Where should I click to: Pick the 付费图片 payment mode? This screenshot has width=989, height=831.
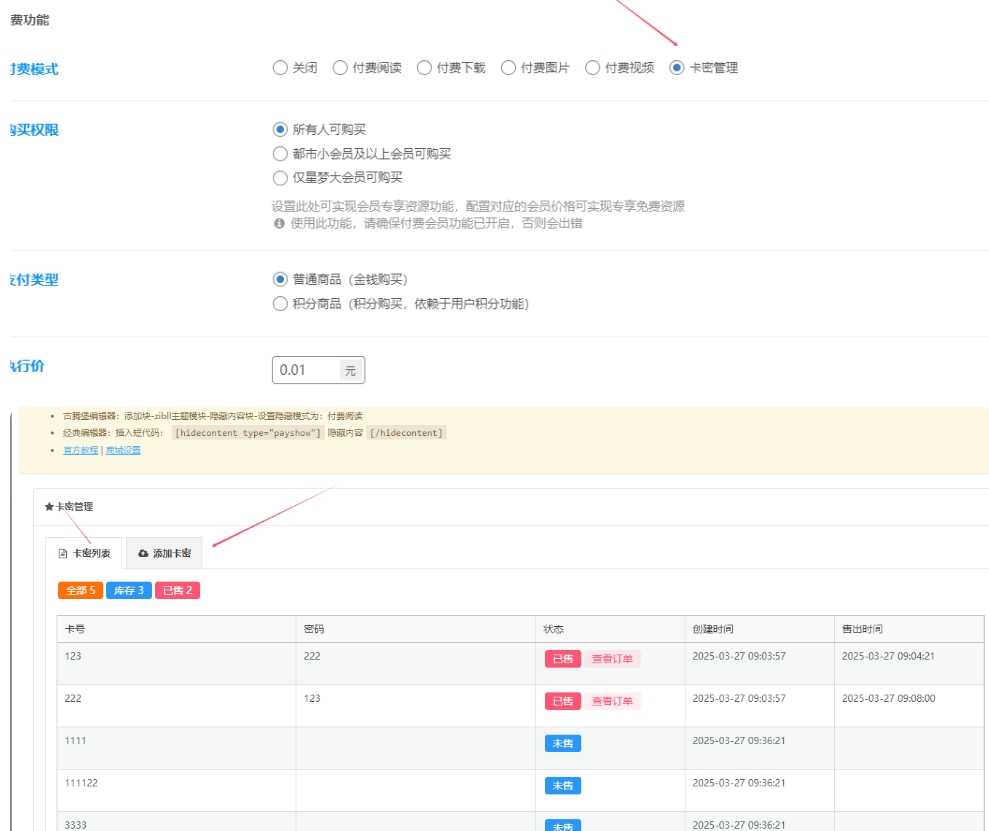pos(508,68)
